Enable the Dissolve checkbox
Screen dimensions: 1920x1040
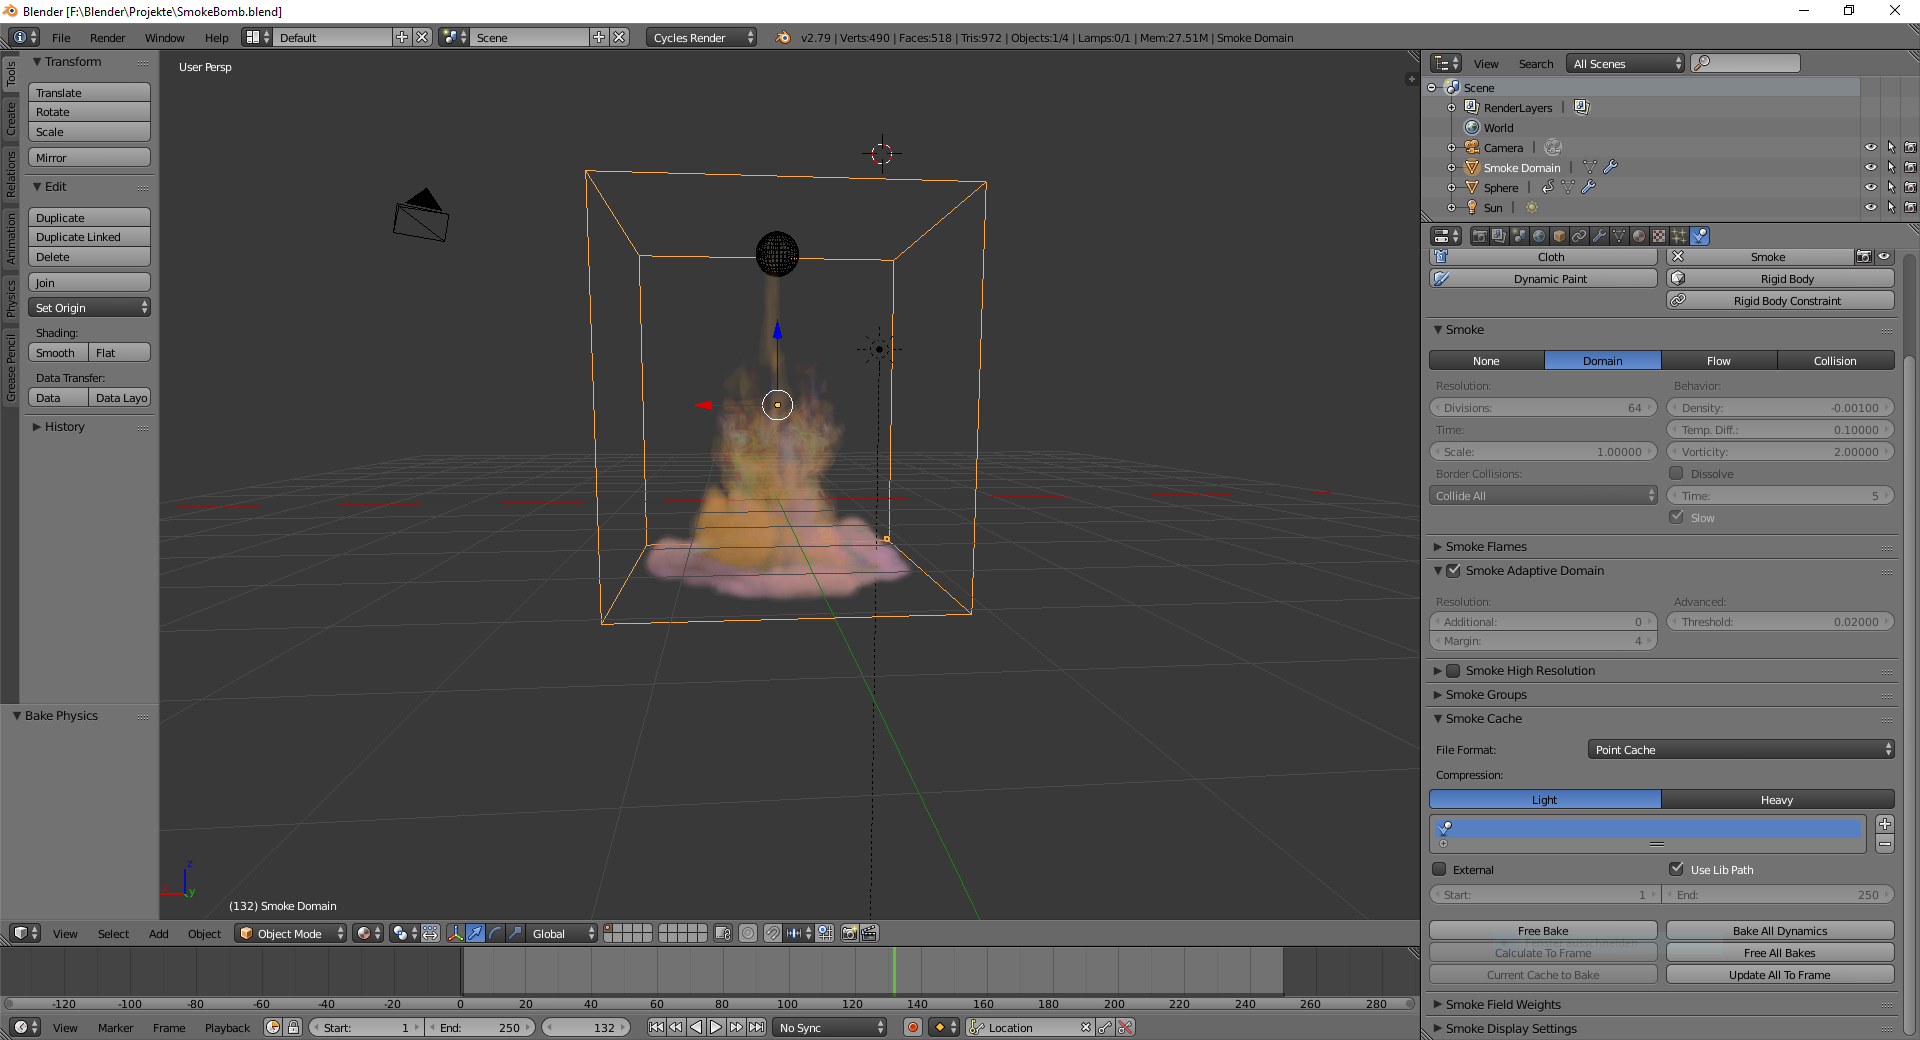coord(1677,473)
